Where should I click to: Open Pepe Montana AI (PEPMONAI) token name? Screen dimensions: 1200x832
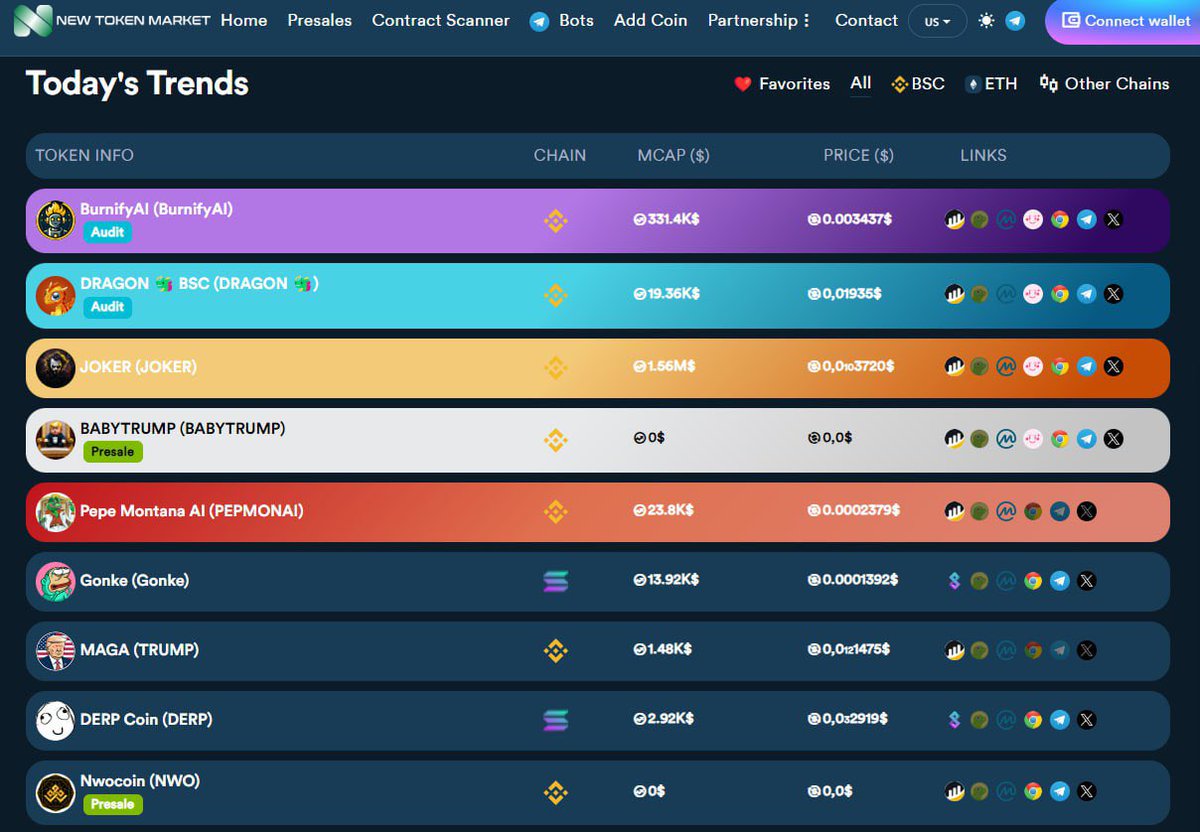point(192,511)
